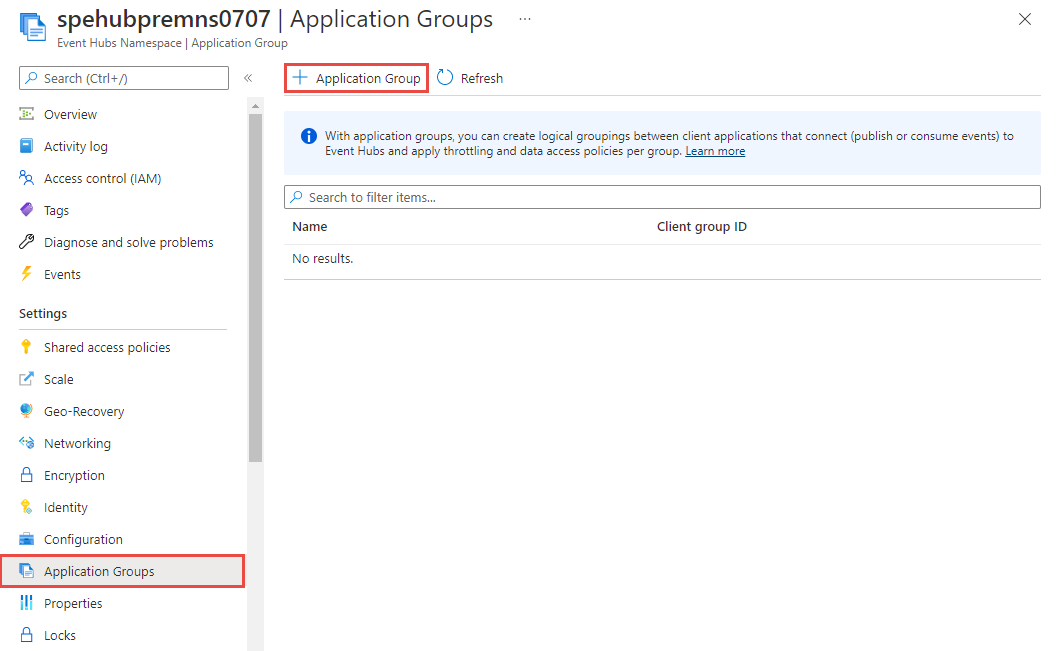This screenshot has height=651, width=1058.
Task: Click the Application Groups sidebar icon
Action: (26, 571)
